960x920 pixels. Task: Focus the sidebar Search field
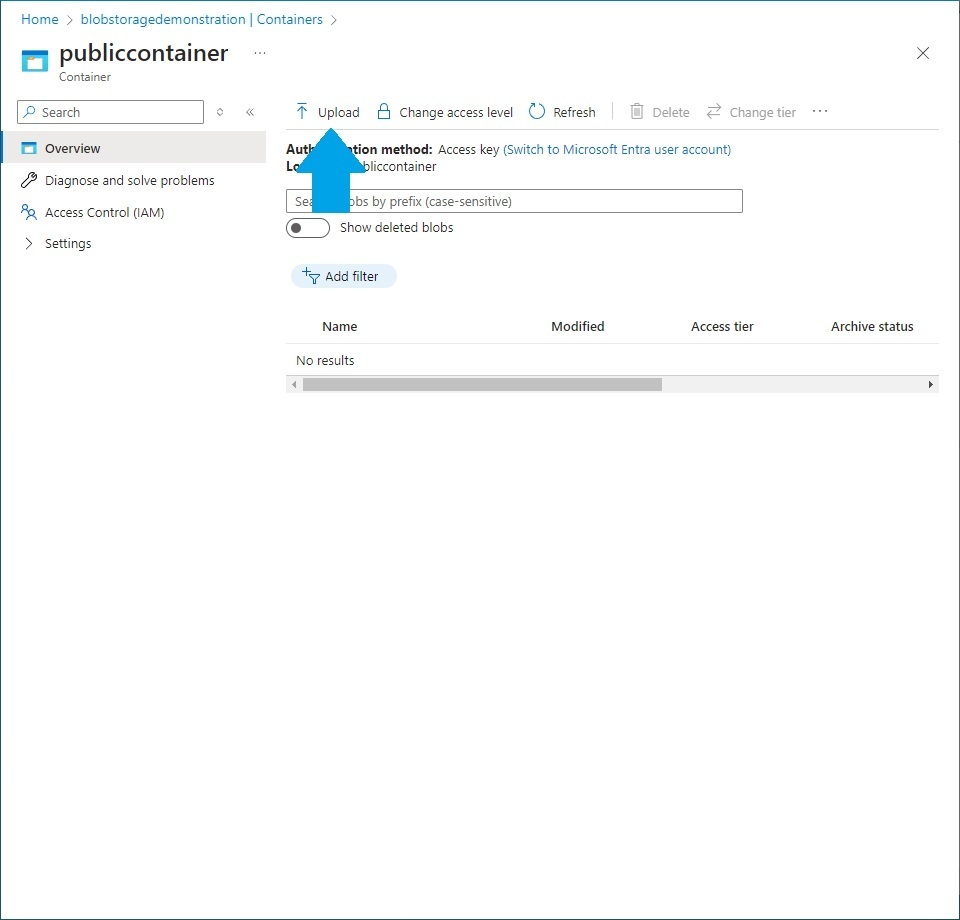111,112
